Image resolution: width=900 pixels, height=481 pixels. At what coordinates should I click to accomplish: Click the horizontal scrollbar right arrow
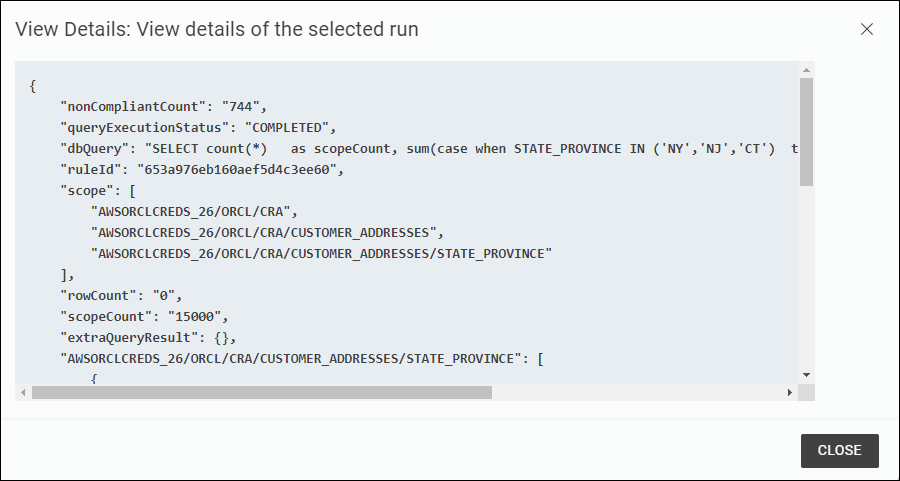pos(790,393)
